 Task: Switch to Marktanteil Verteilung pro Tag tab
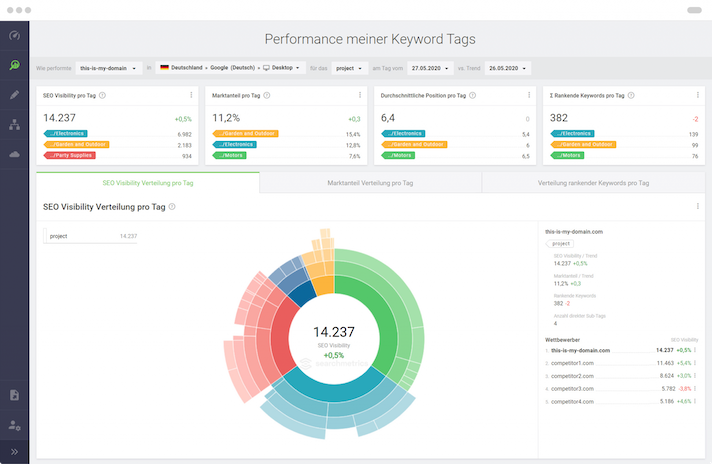click(x=370, y=183)
